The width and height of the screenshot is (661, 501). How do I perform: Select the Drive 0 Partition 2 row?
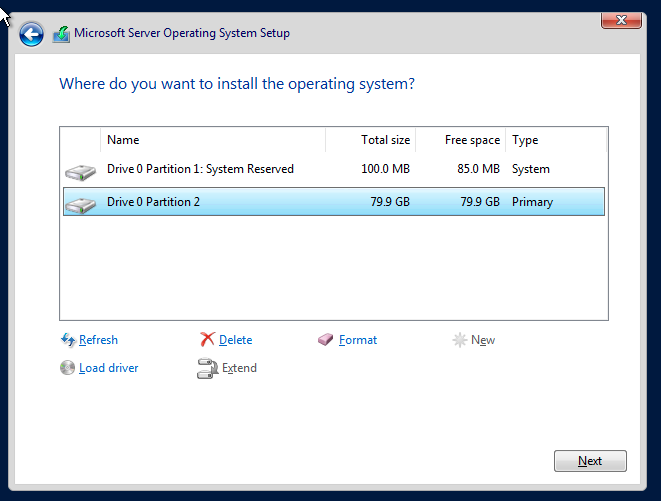[334, 202]
